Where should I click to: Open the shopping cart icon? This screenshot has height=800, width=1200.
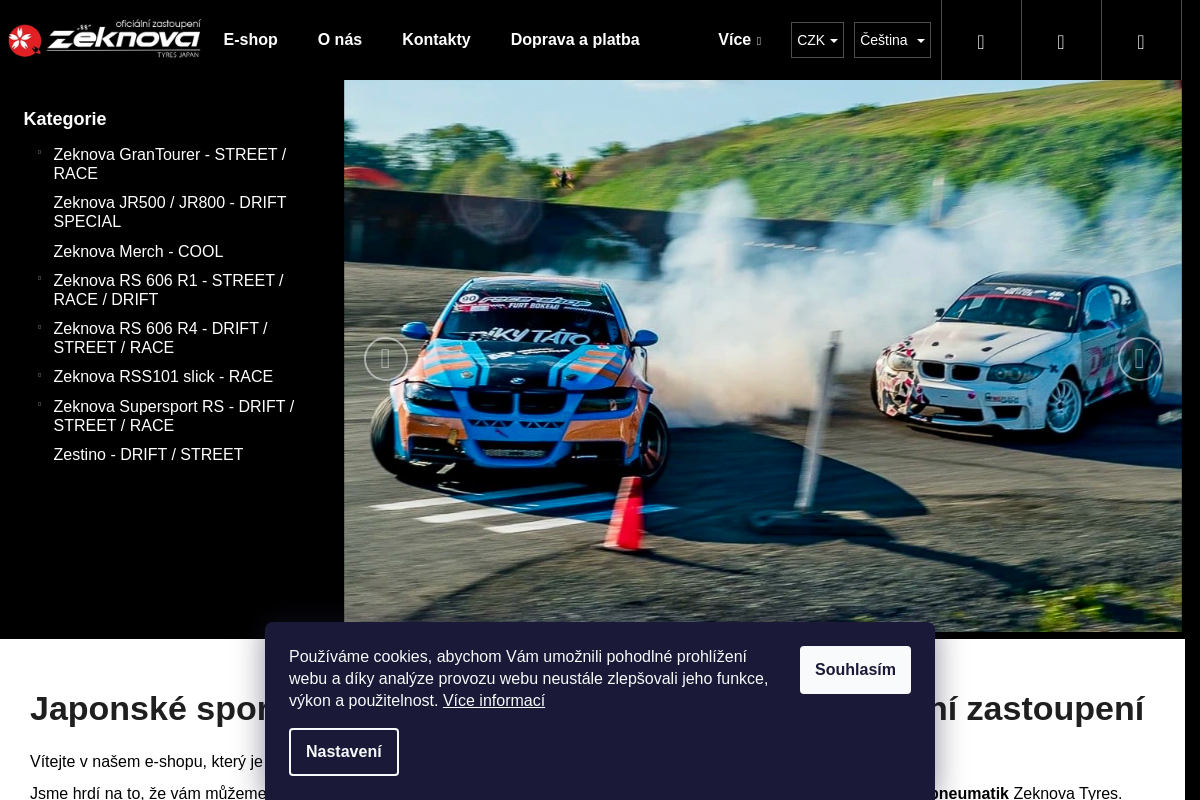(x=1141, y=41)
